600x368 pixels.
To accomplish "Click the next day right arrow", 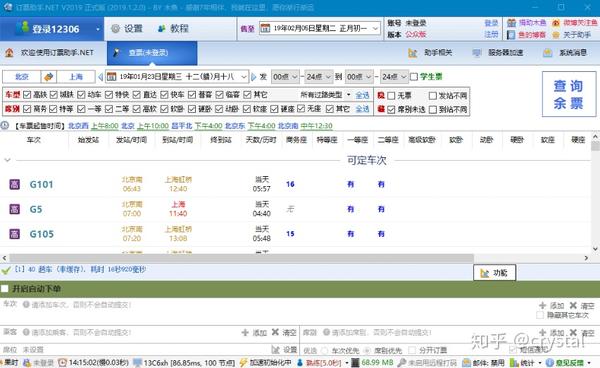I will click(x=253, y=77).
